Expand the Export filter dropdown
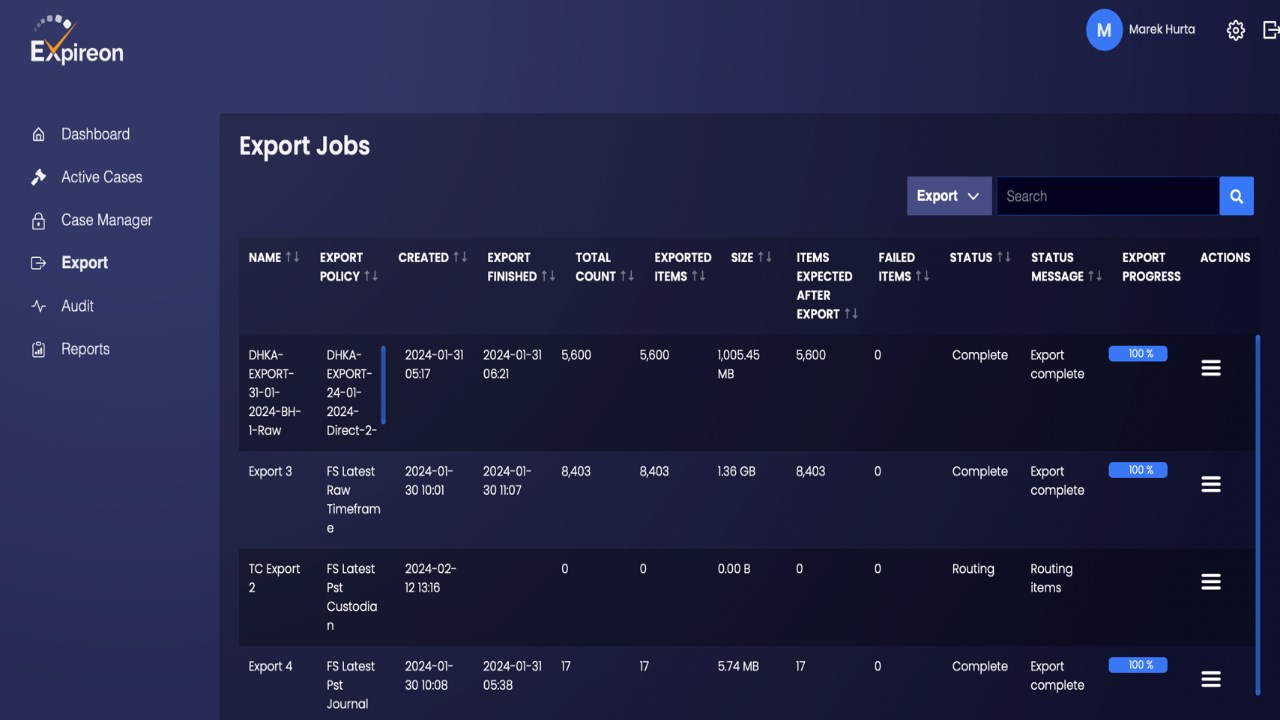The width and height of the screenshot is (1280, 720). click(949, 196)
